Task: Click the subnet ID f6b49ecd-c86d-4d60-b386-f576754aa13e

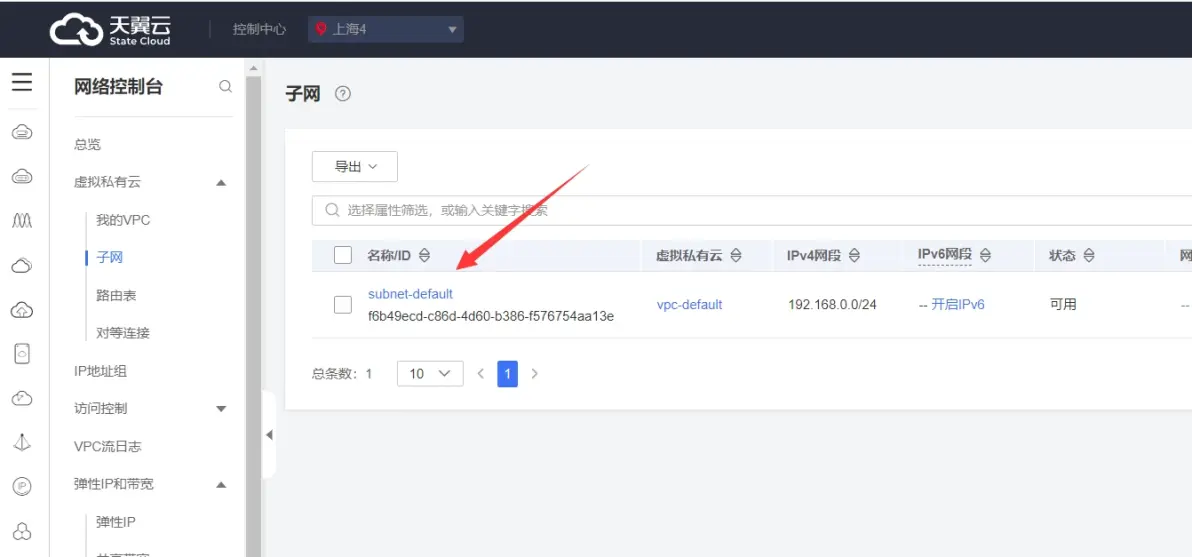Action: 491,315
